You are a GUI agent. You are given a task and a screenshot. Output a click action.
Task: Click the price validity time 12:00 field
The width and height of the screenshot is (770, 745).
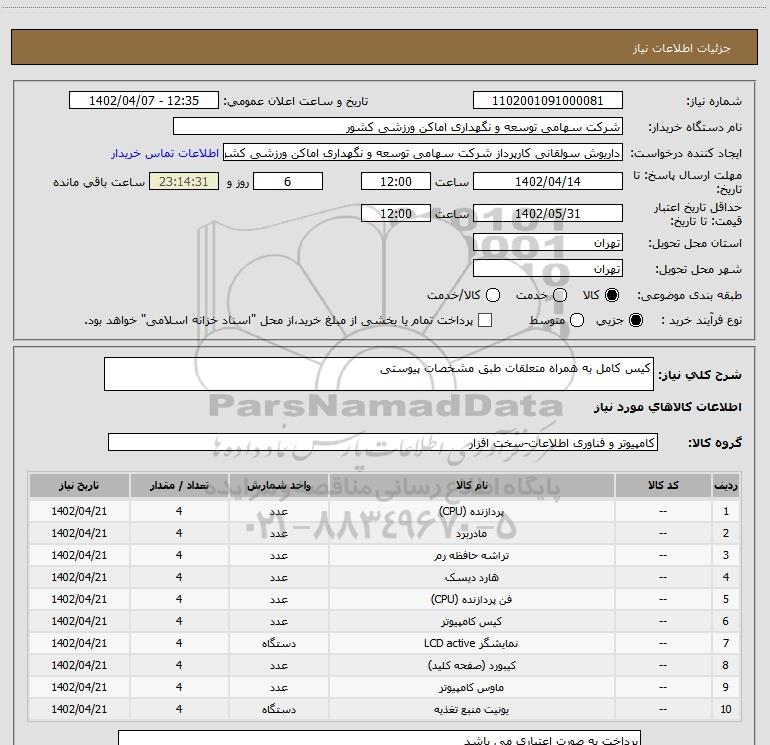click(396, 213)
